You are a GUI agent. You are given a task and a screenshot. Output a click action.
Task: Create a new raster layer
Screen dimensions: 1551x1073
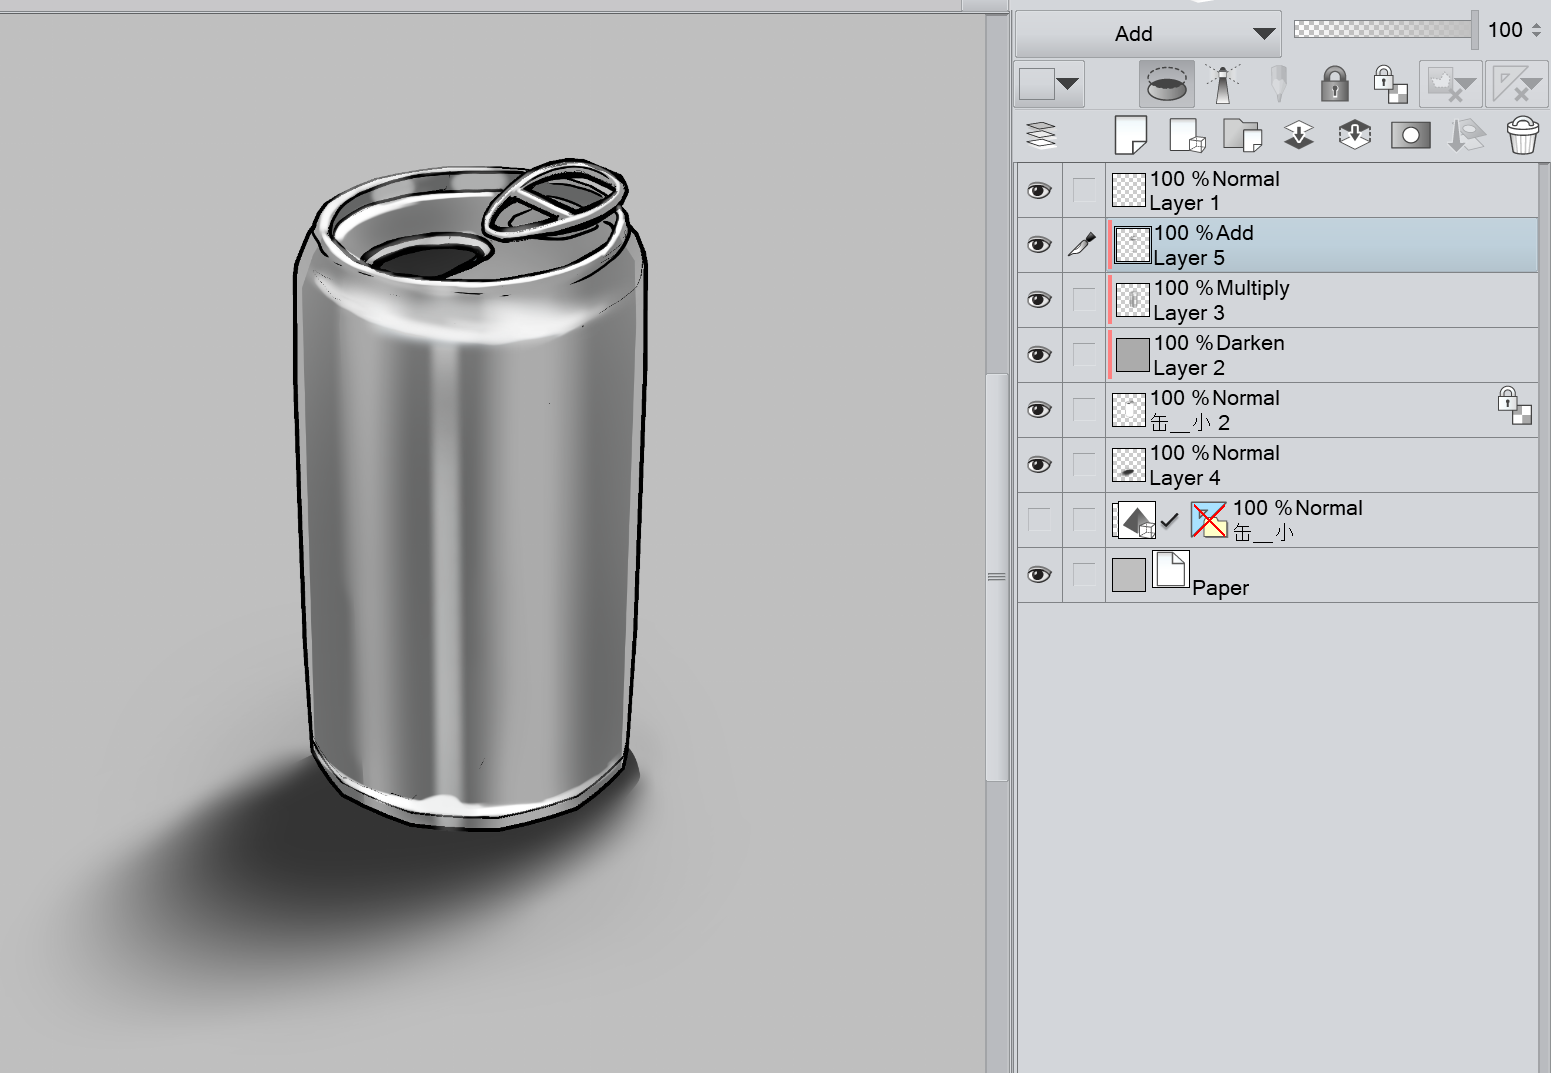click(1130, 135)
